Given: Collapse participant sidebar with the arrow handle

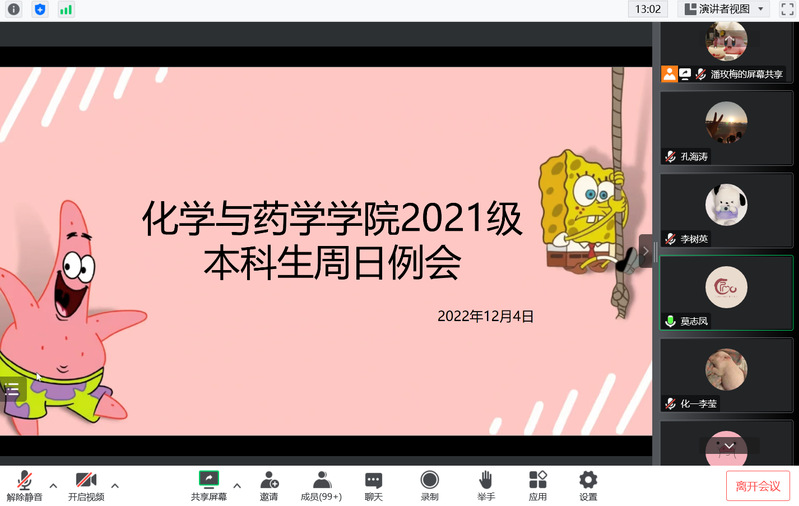Looking at the screenshot, I should click(646, 251).
